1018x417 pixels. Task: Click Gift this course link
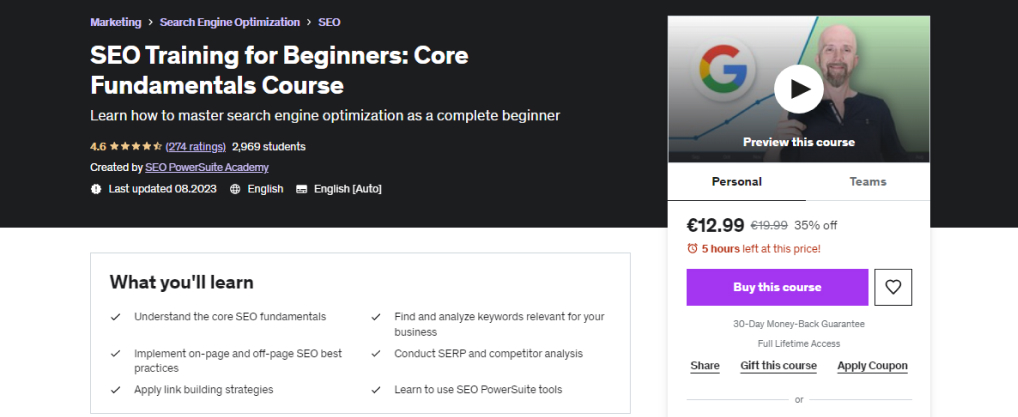tap(778, 366)
